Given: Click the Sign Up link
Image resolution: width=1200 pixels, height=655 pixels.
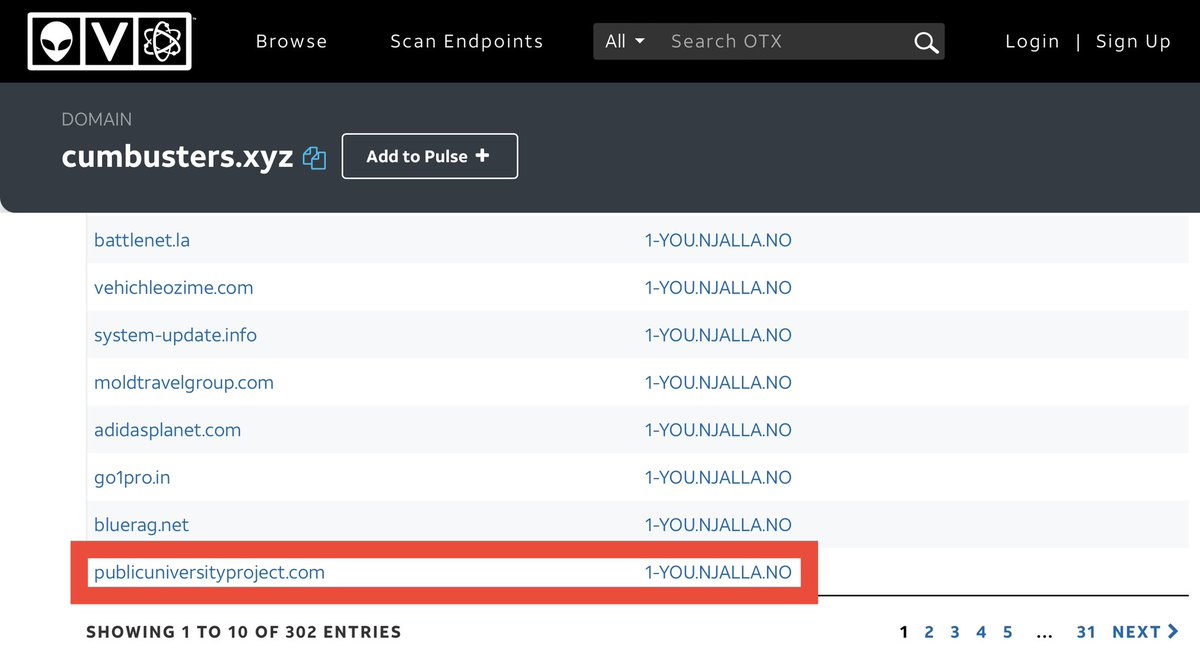Looking at the screenshot, I should point(1133,42).
